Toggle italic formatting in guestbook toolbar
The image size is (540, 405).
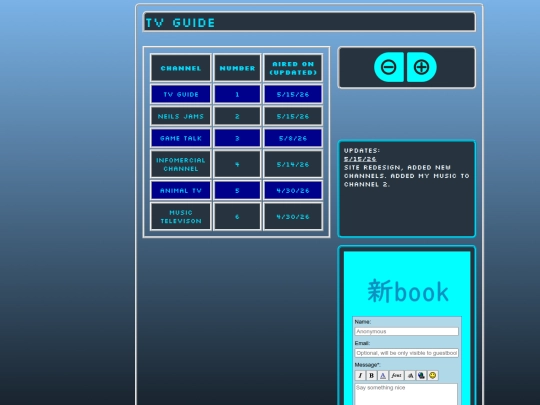360,375
